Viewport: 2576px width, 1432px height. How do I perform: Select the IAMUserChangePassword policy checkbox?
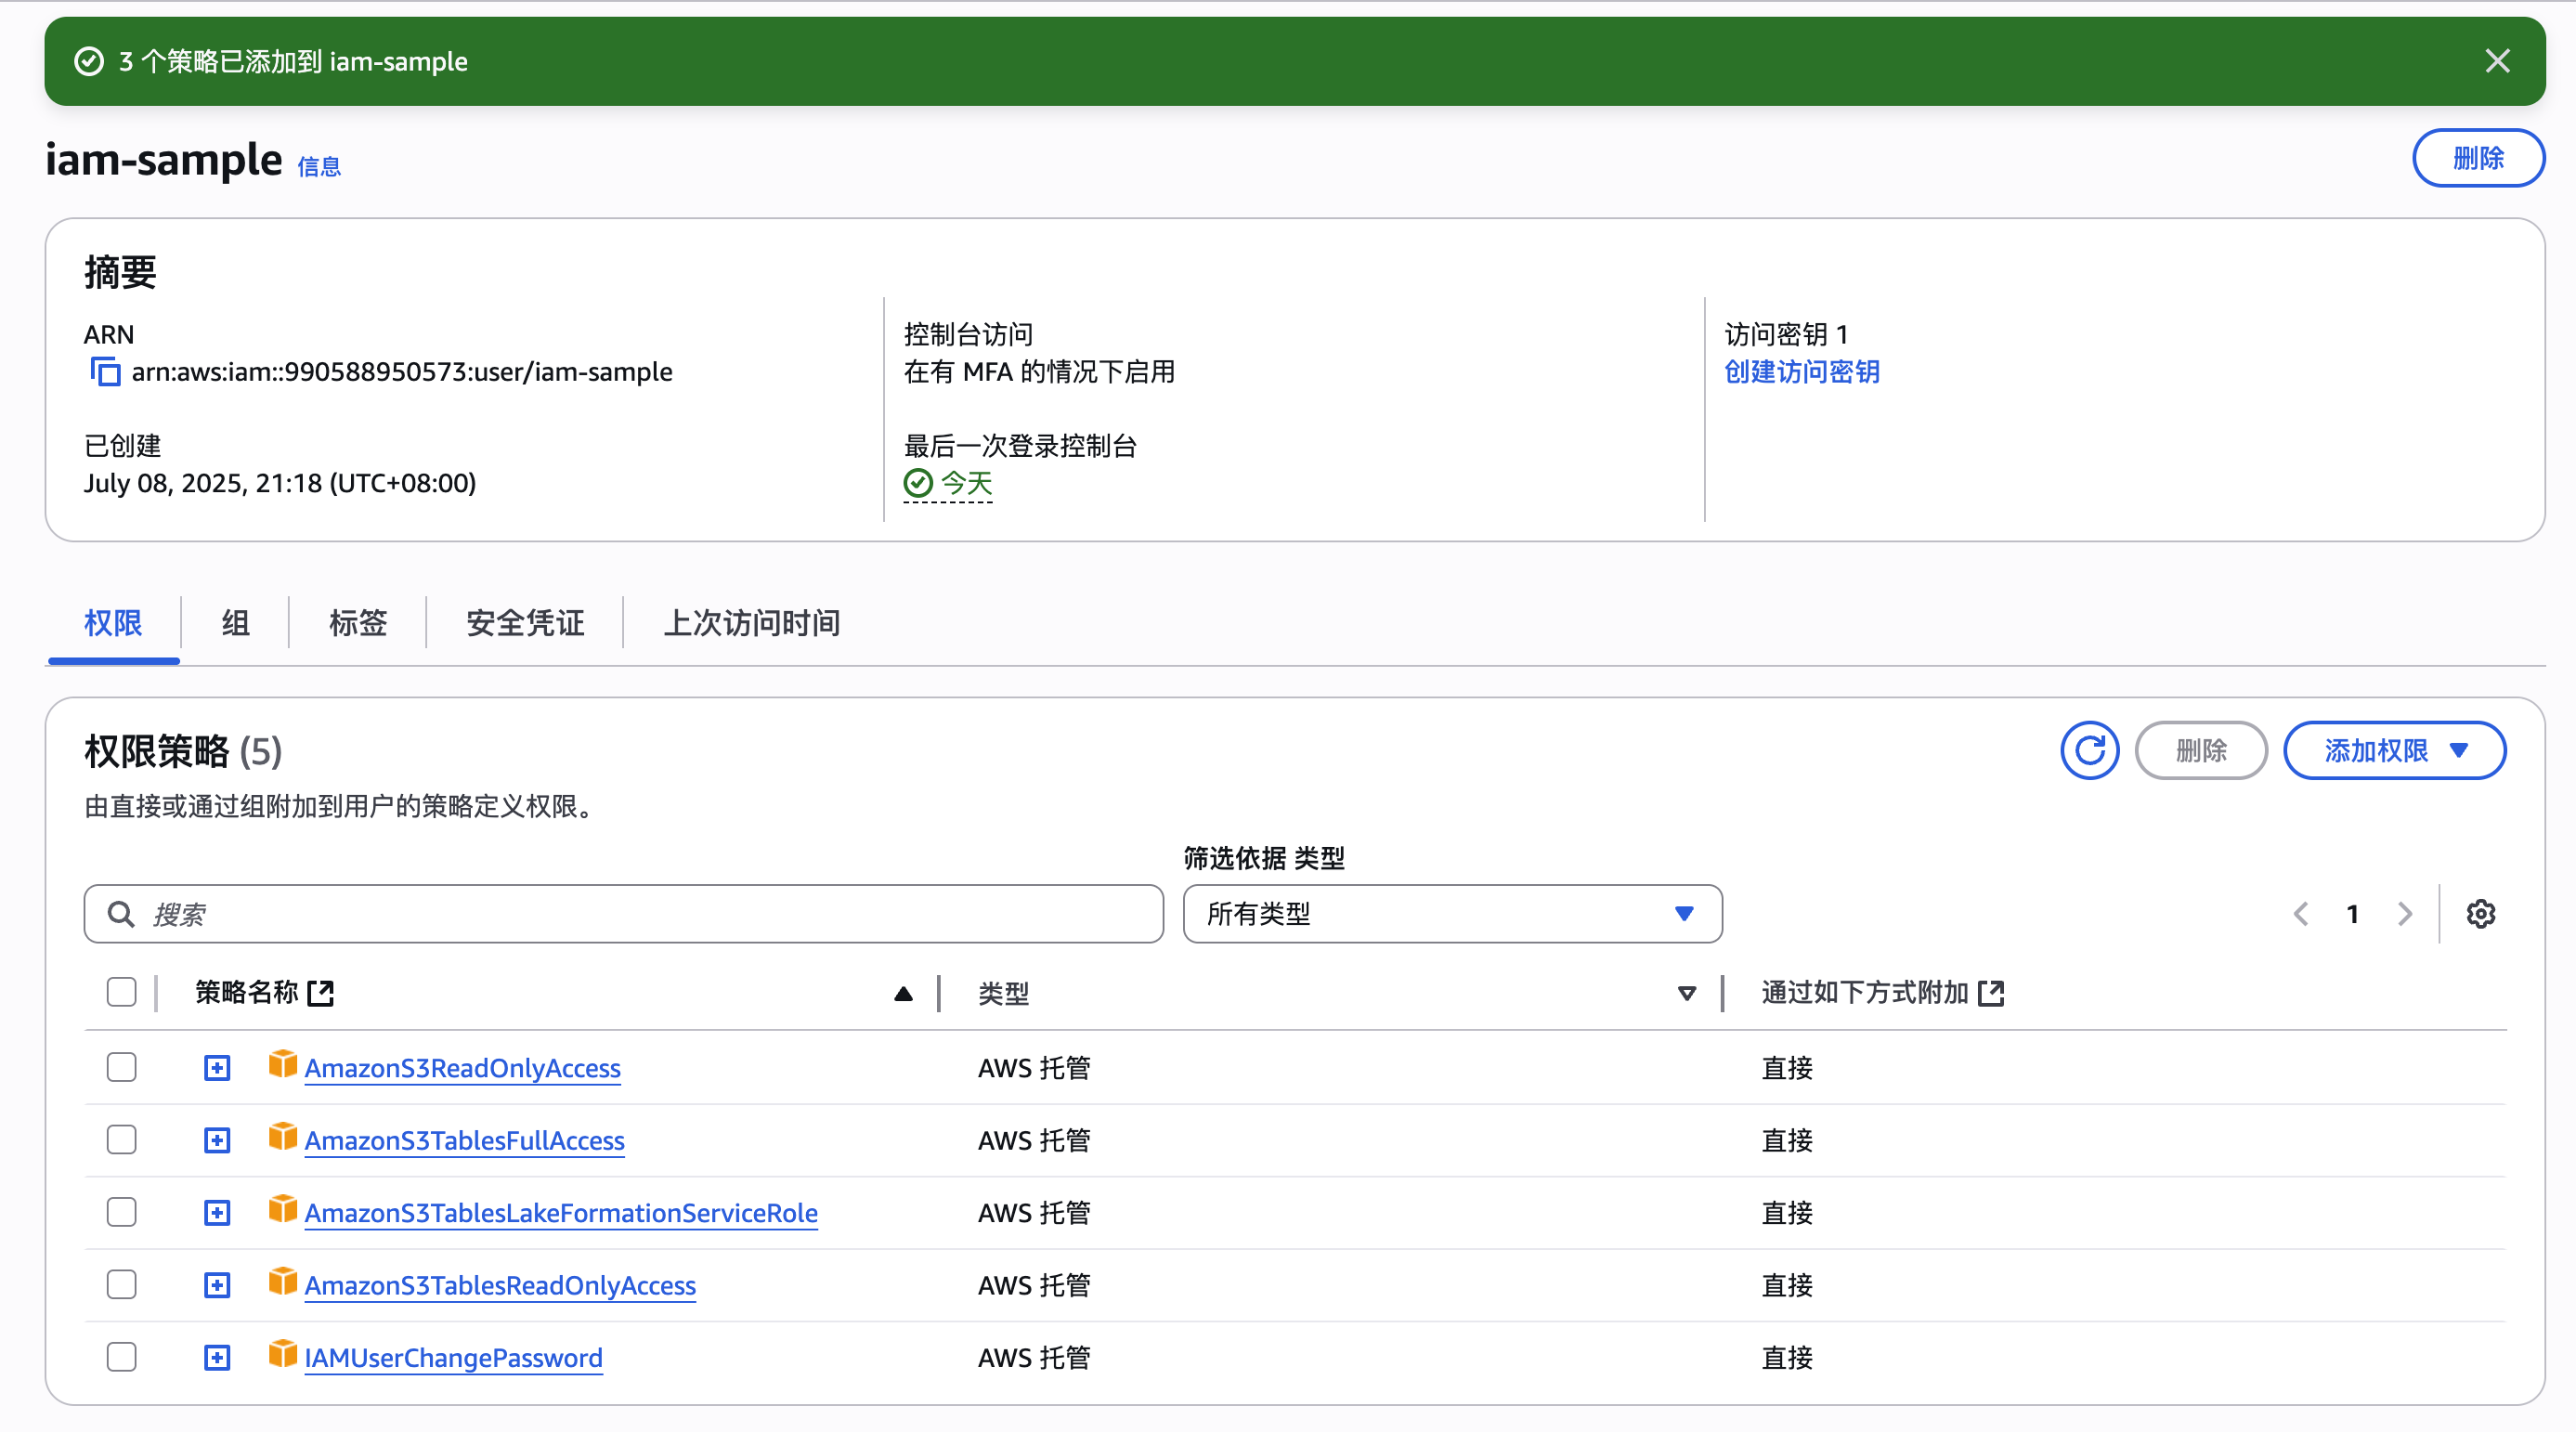coord(121,1357)
